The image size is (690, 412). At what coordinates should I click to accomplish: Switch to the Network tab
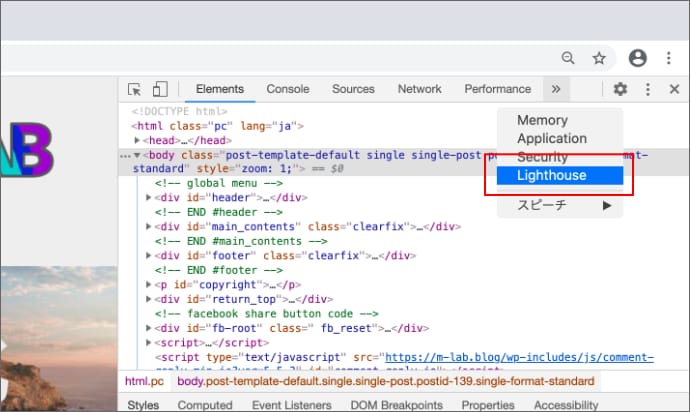click(x=419, y=89)
